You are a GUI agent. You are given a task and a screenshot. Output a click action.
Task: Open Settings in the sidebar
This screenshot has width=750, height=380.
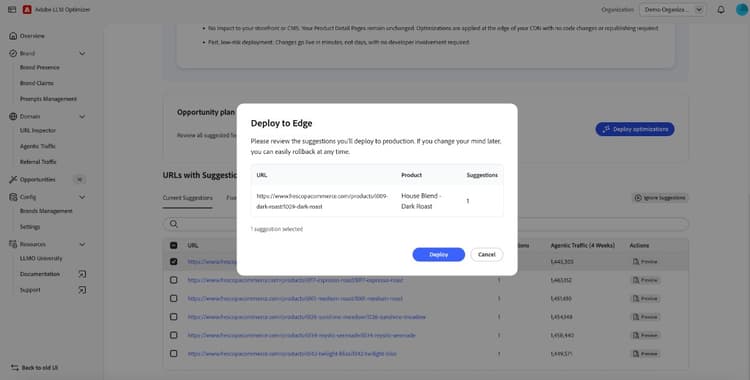coord(30,227)
